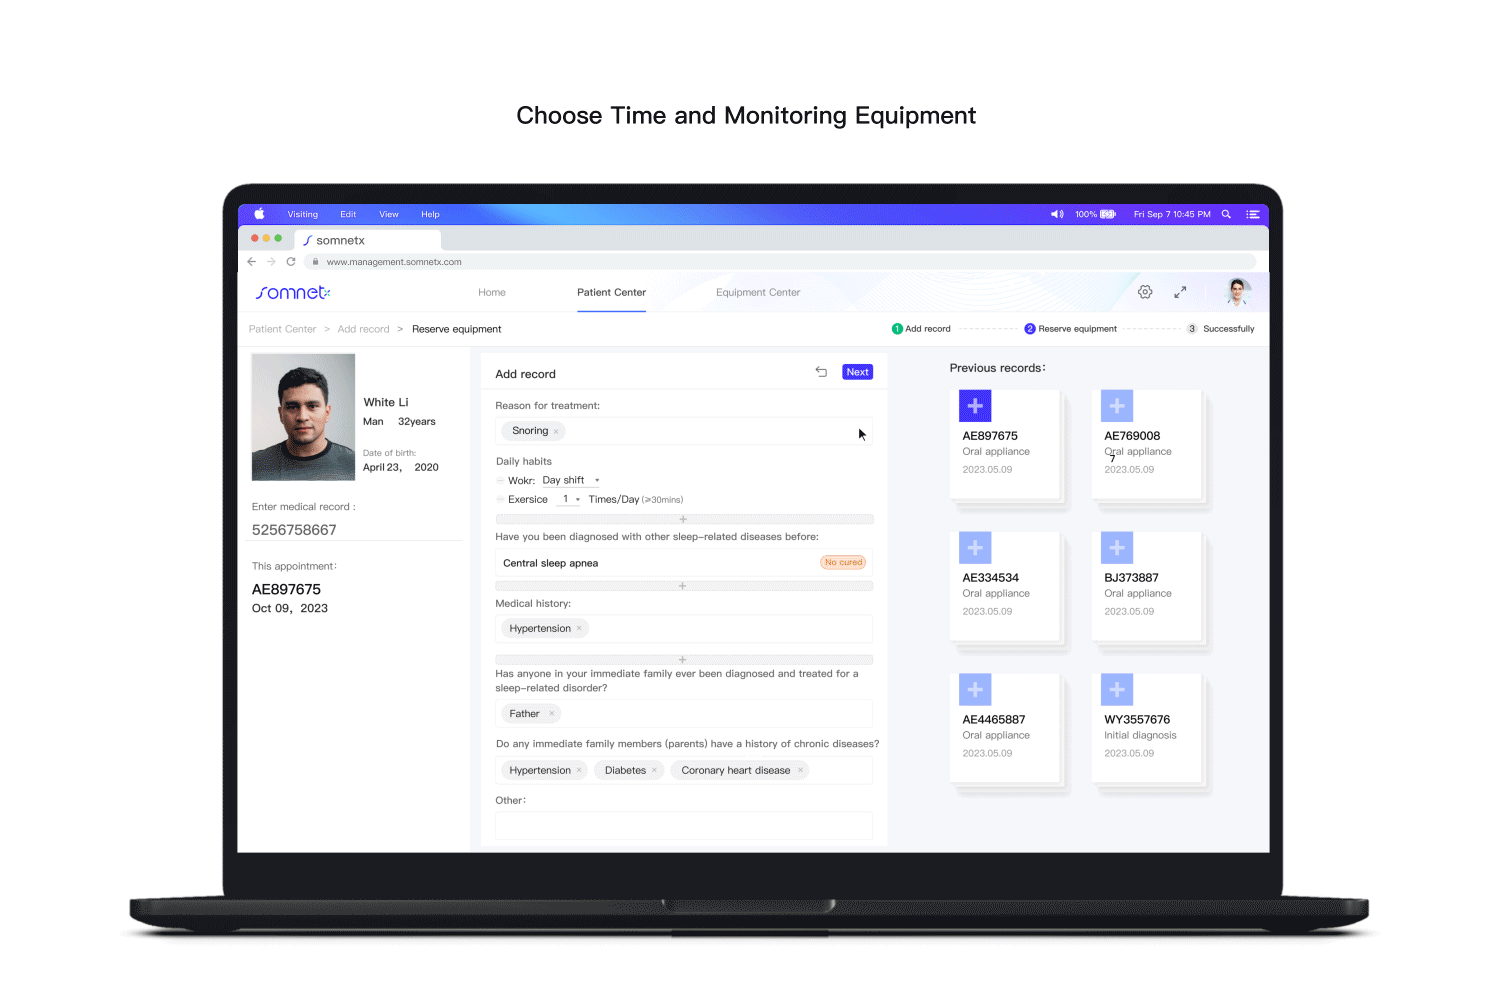Image resolution: width=1500 pixels, height=1000 pixels.
Task: Remove Hypertension from family chronic diseases
Action: (x=579, y=770)
